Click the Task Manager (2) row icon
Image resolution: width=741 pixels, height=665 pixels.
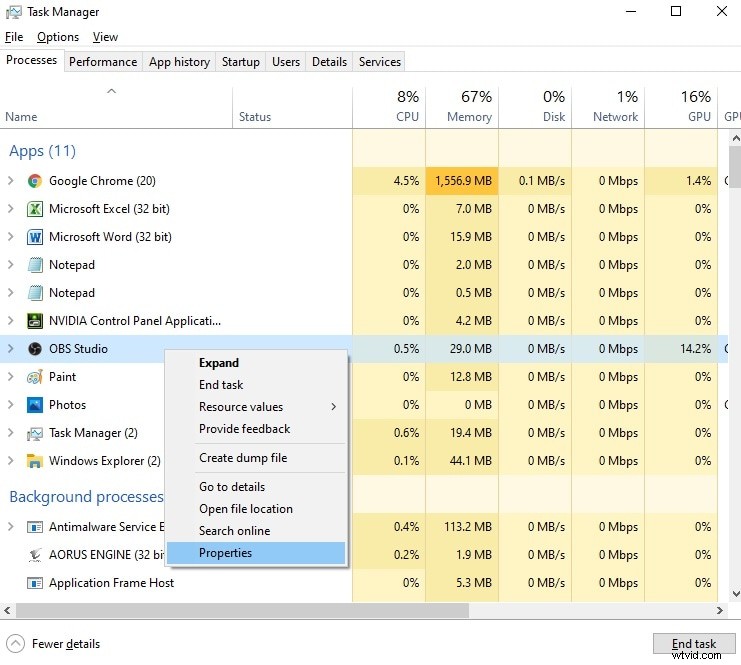tap(34, 433)
